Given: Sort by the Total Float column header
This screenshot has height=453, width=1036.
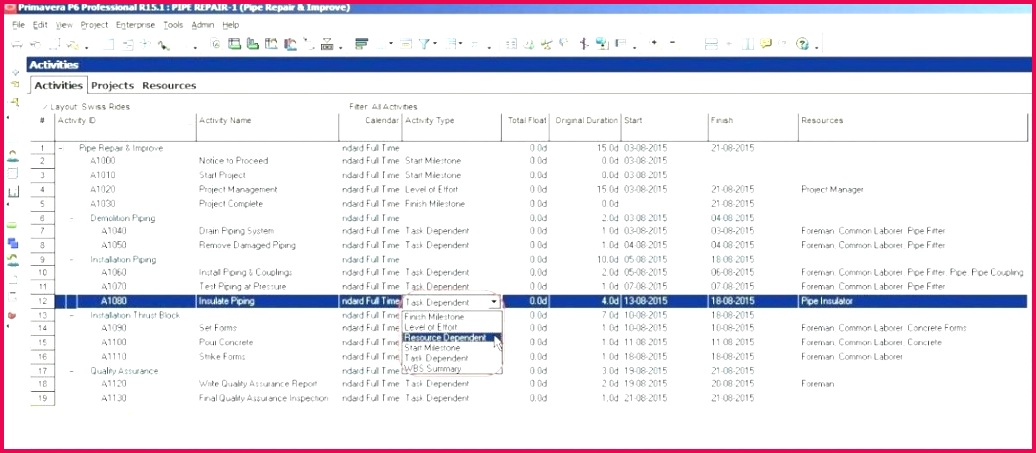Looking at the screenshot, I should [526, 120].
